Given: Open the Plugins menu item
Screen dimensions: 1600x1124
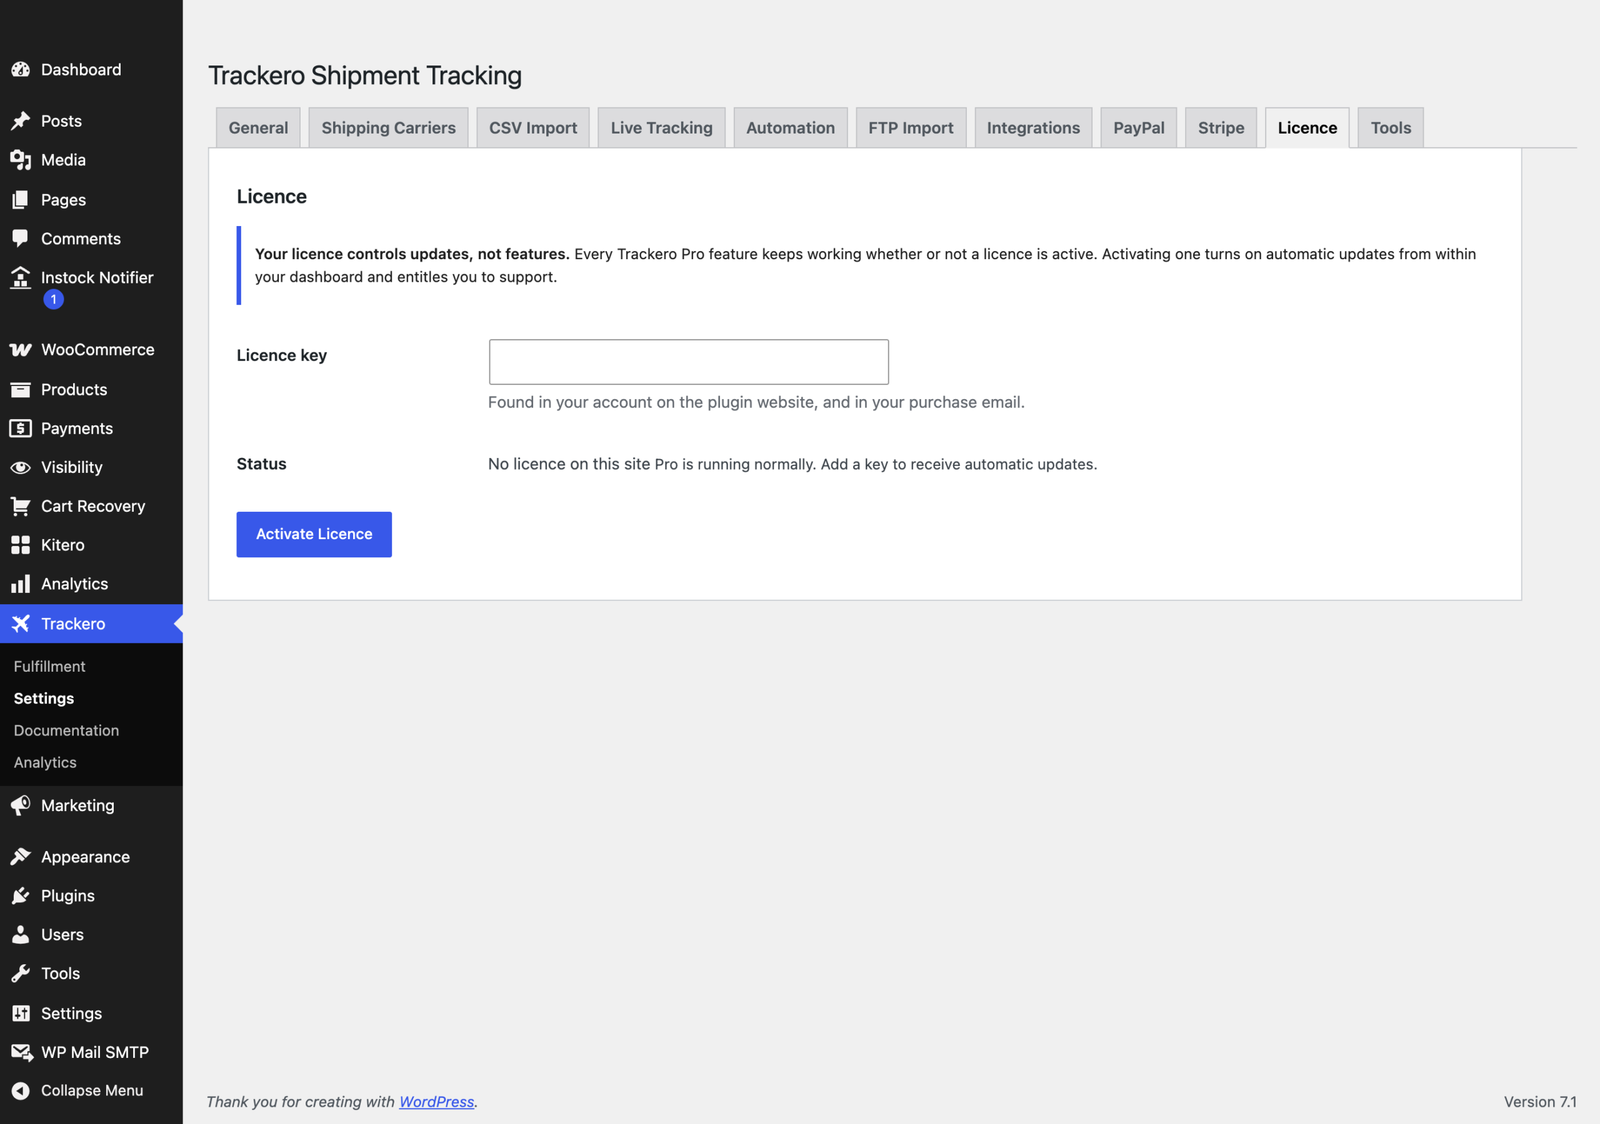Looking at the screenshot, I should coord(91,896).
